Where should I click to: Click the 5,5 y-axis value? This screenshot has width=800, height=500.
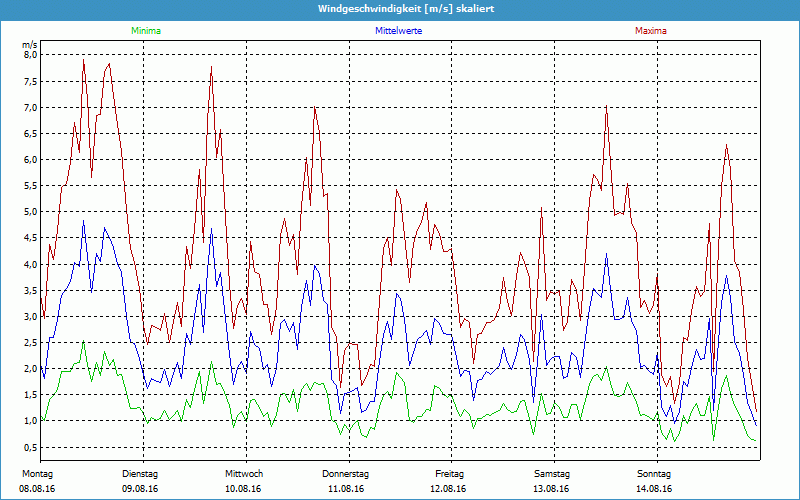[x=31, y=186]
